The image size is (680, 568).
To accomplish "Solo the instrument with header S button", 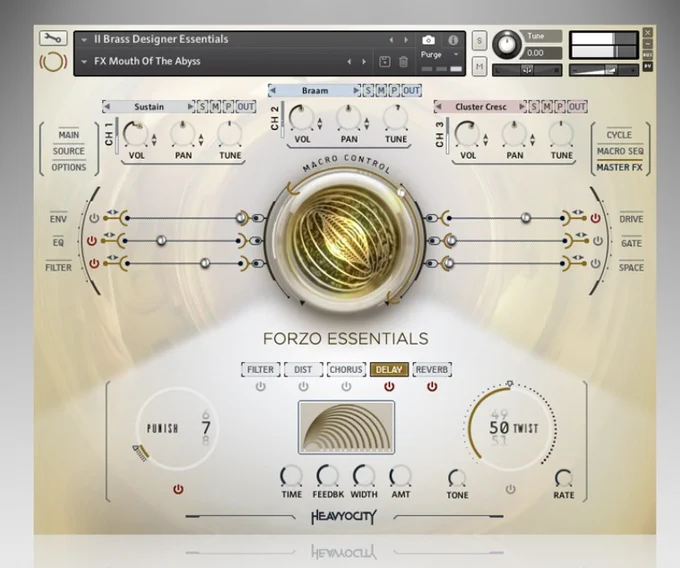I will pyautogui.click(x=479, y=41).
